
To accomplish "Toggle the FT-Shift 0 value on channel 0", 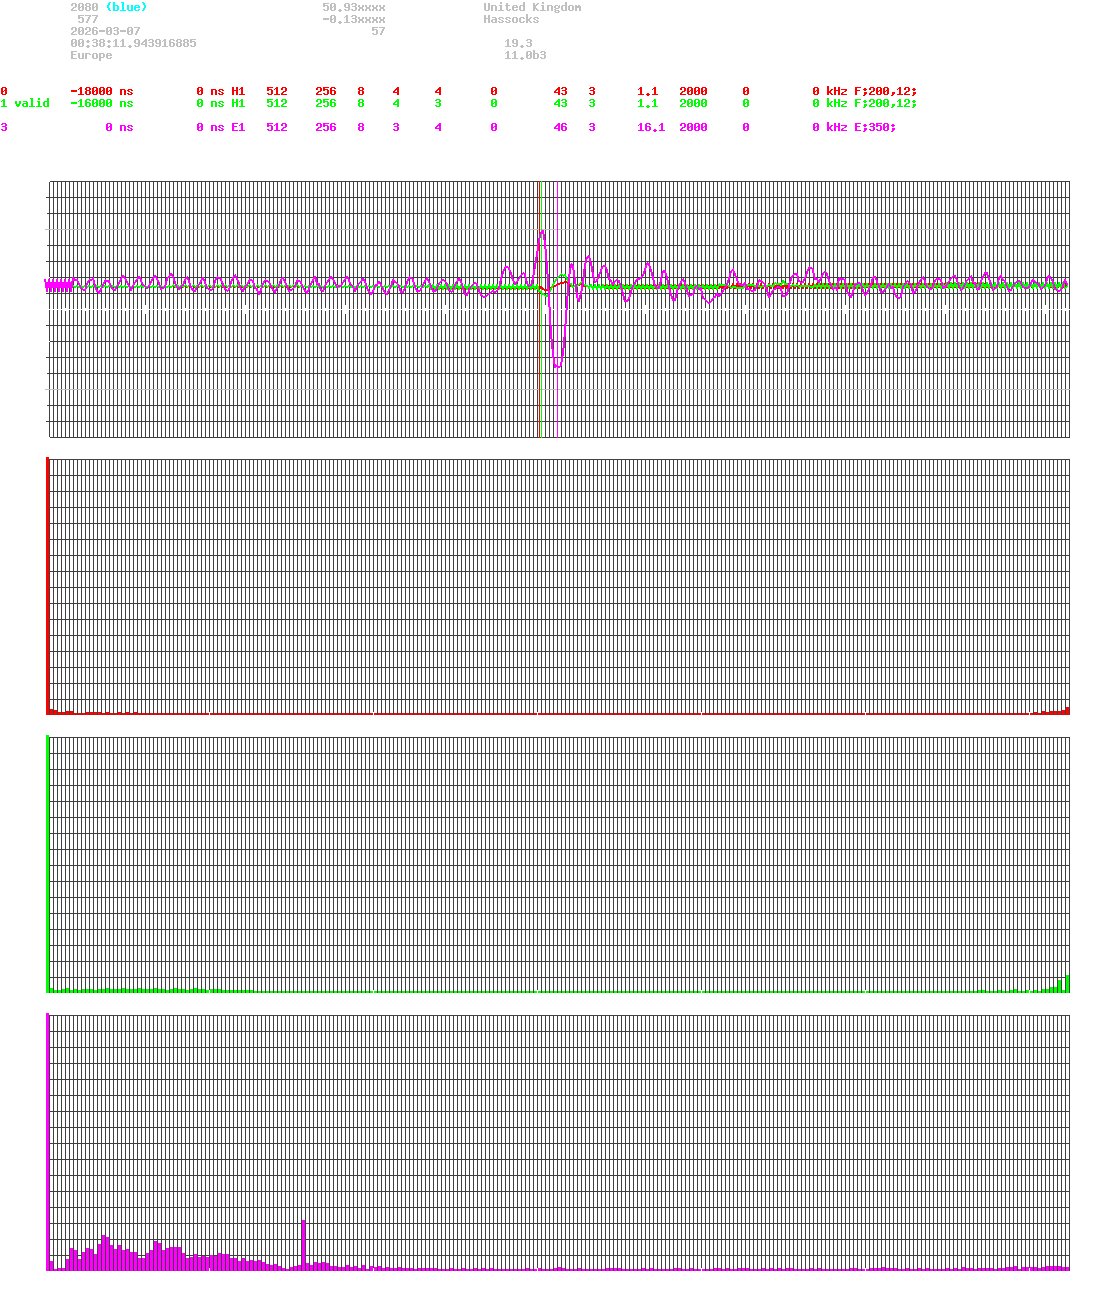I will coord(493,91).
